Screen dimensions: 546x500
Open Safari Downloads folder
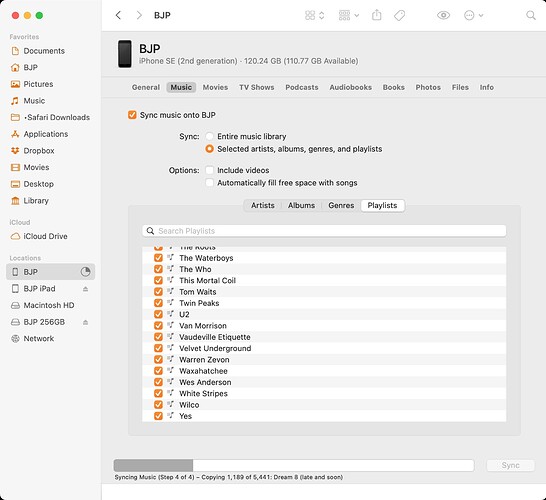pyautogui.click(x=56, y=117)
